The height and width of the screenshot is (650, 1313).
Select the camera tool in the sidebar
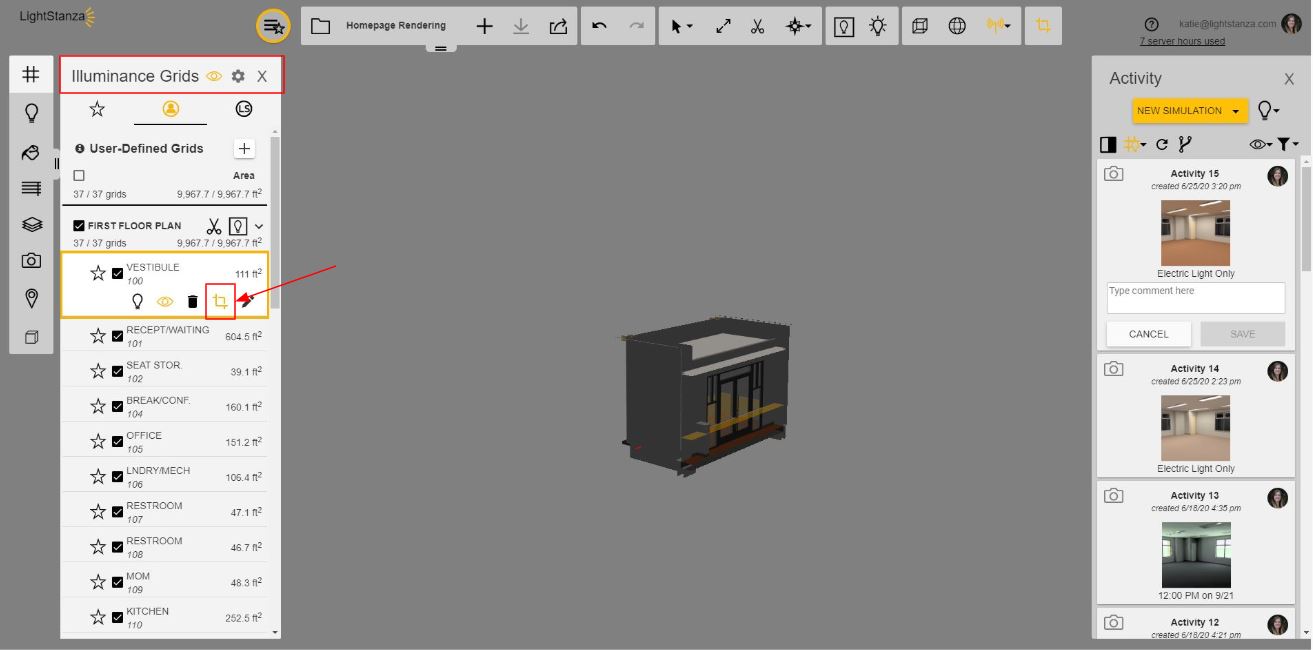tap(31, 260)
